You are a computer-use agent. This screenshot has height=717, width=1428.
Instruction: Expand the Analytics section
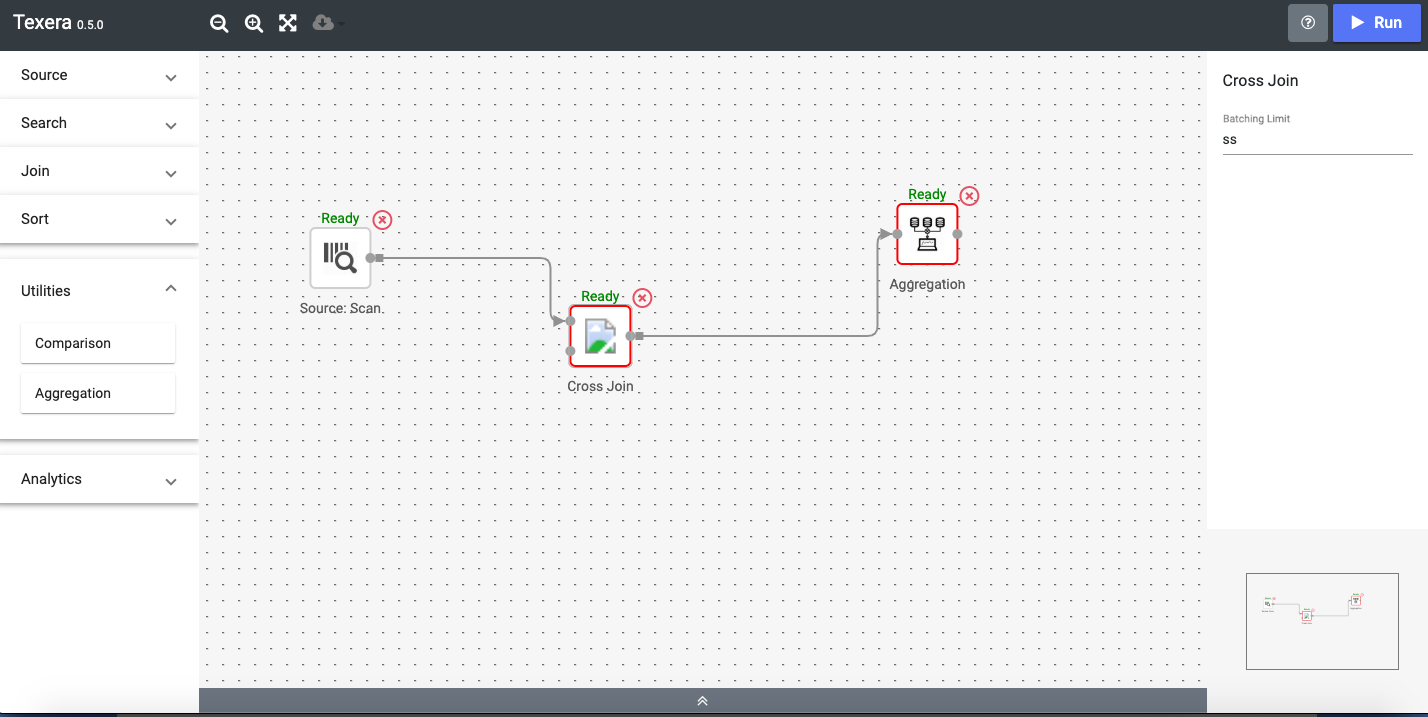coord(97,479)
